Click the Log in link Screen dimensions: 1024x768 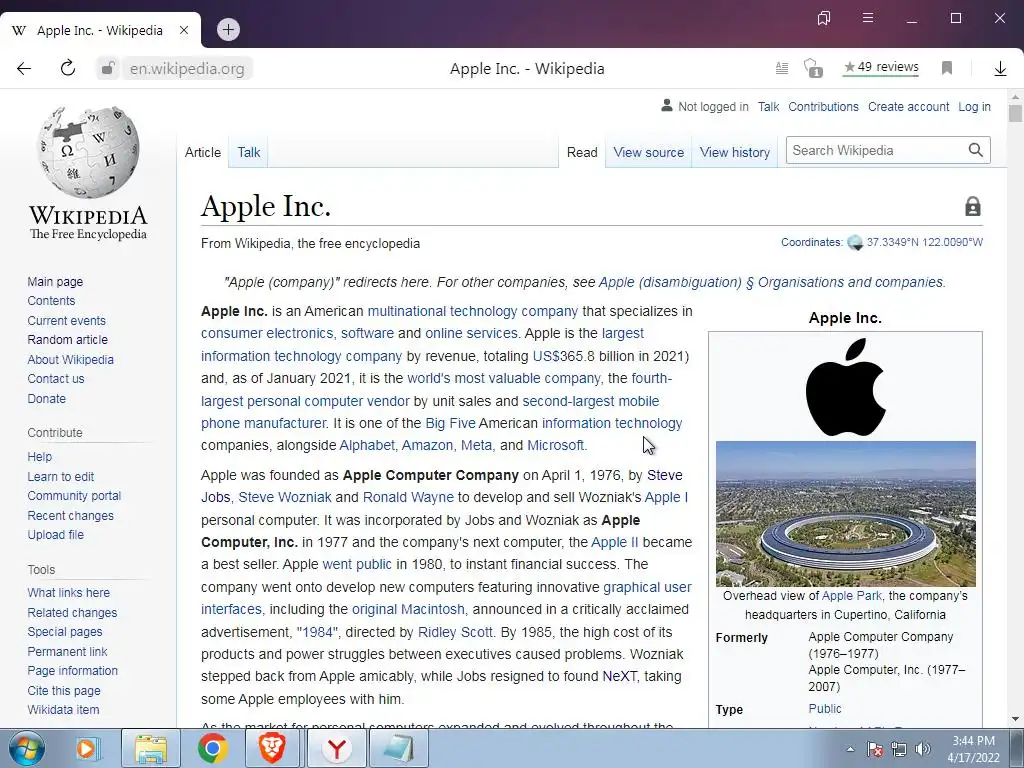tap(974, 106)
